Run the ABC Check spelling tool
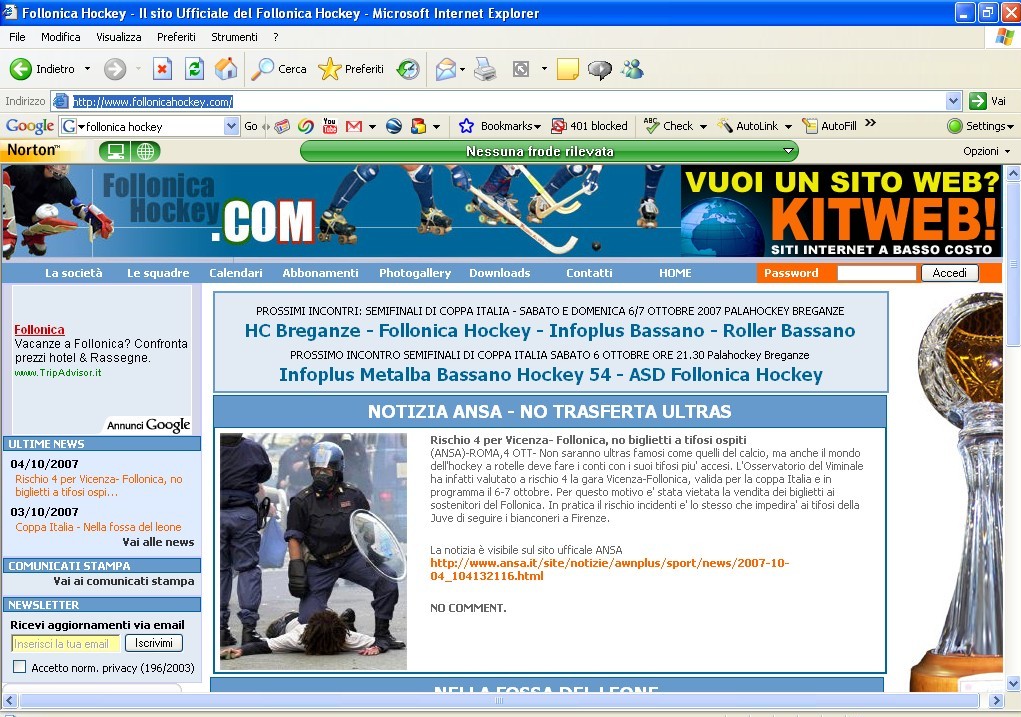This screenshot has height=717, width=1021. pos(669,126)
